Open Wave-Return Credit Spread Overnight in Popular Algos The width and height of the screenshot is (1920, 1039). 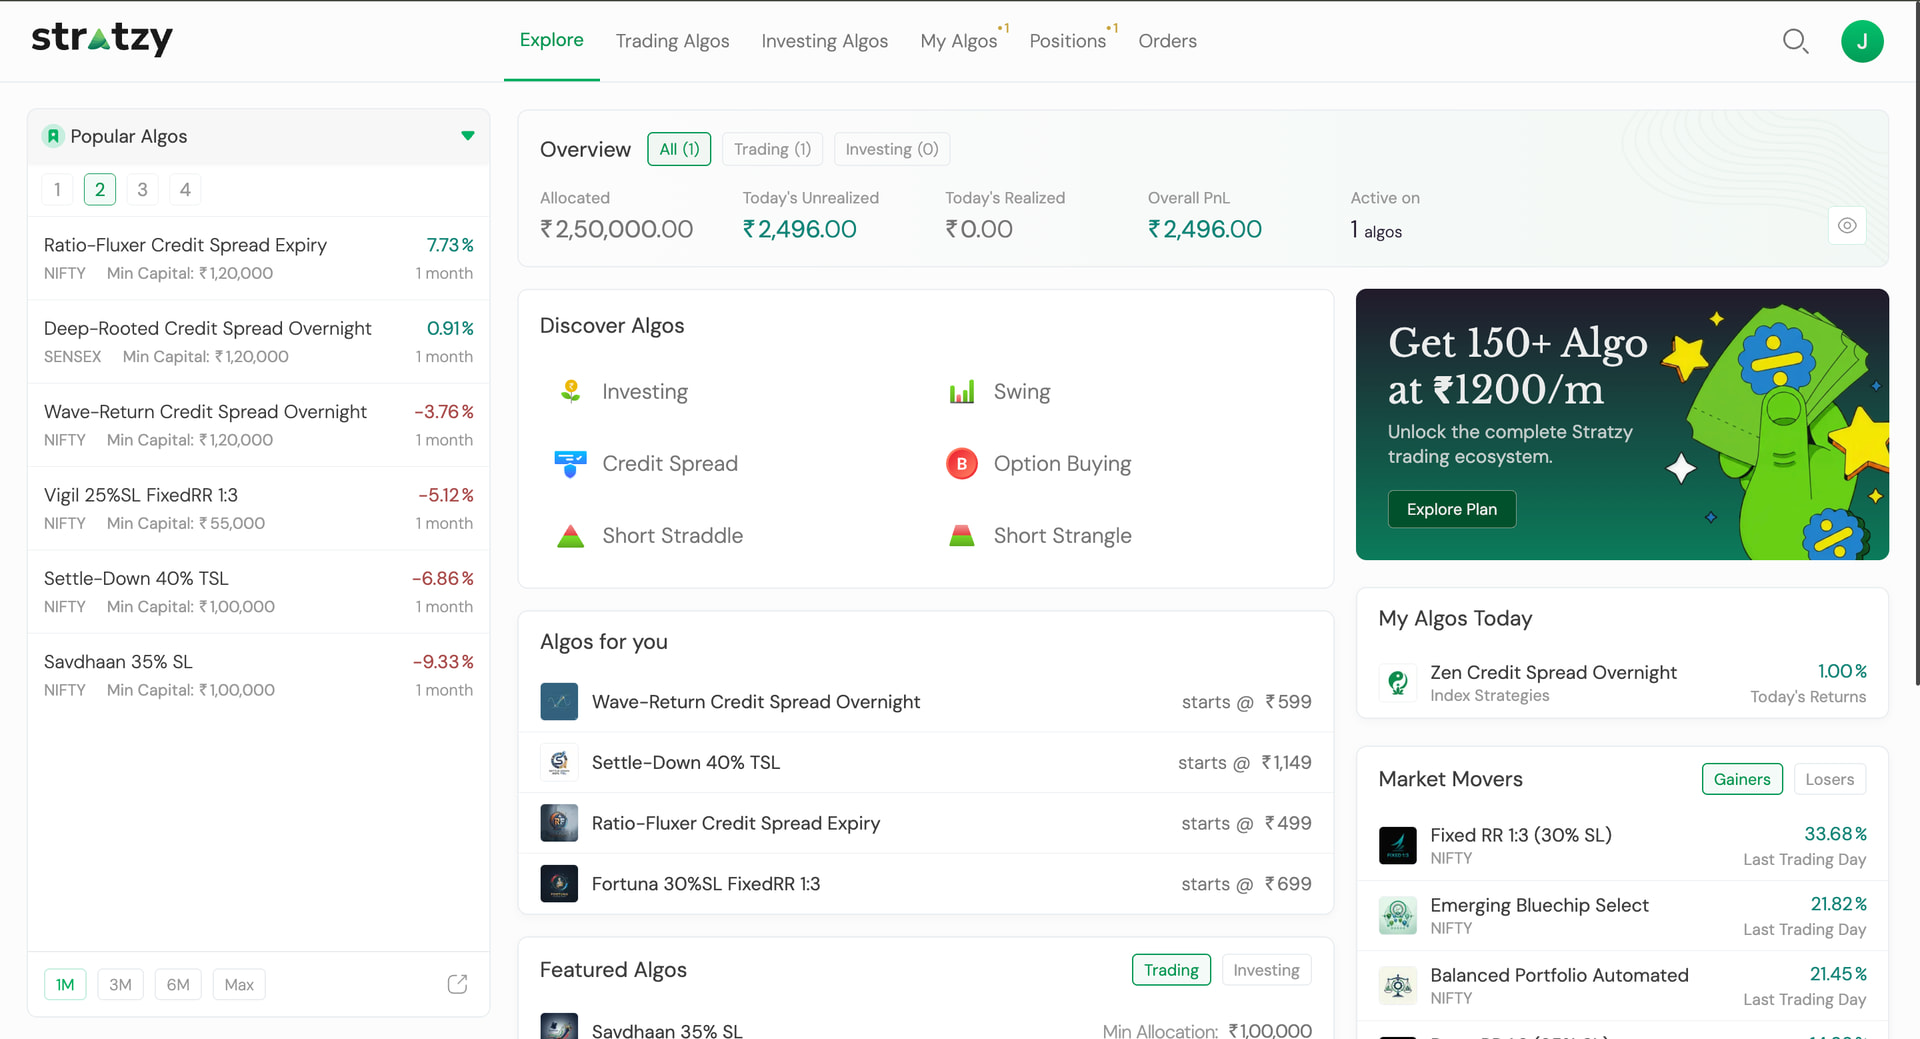coord(258,425)
